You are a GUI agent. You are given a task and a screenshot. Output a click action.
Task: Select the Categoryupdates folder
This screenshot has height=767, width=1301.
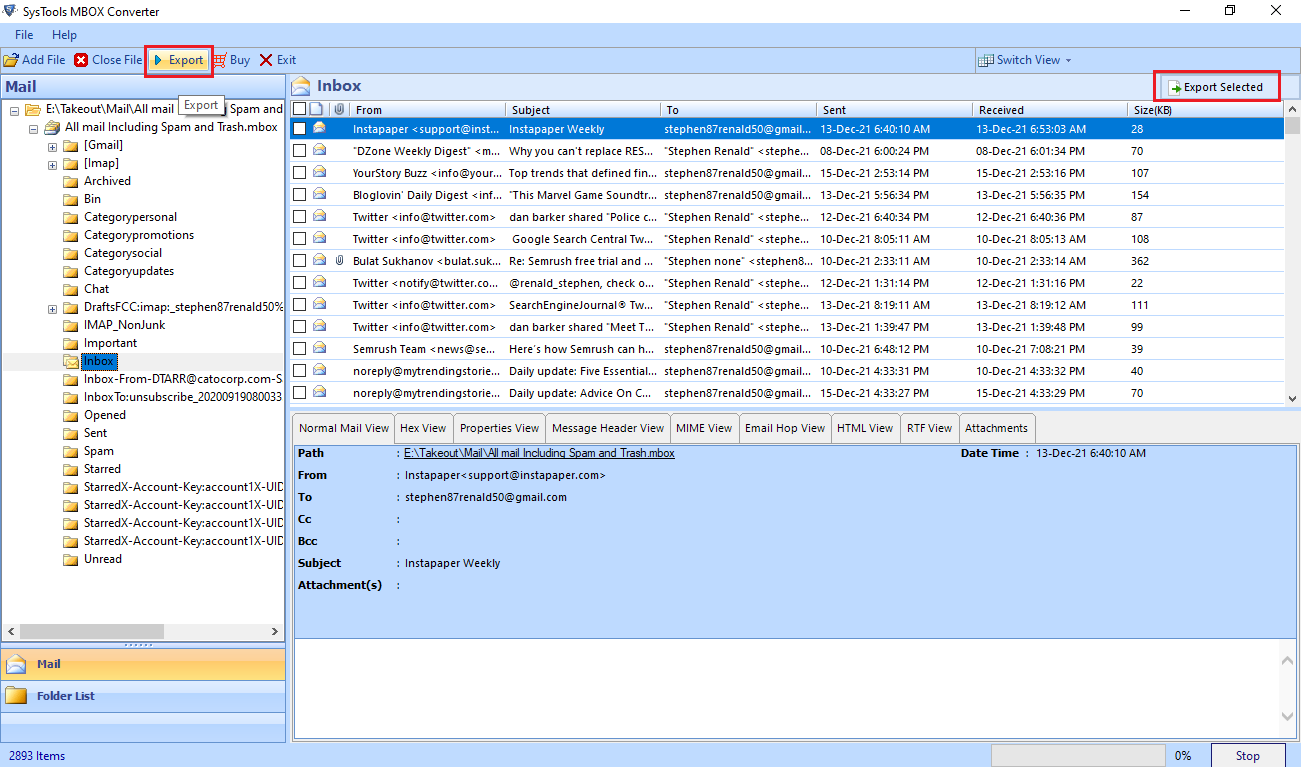[x=129, y=271]
